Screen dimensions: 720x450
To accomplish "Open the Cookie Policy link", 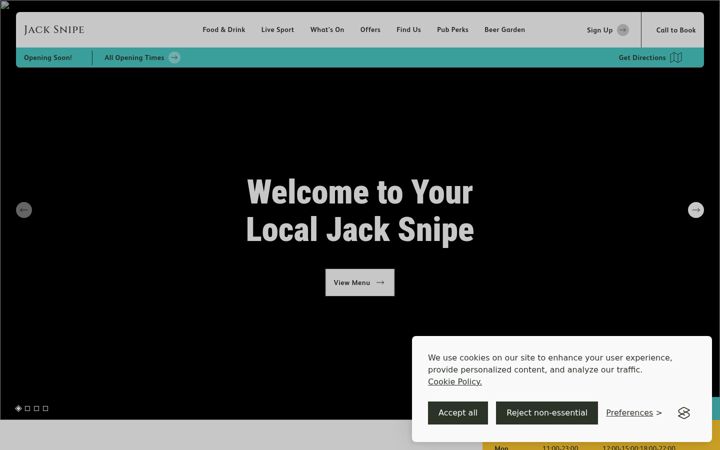I will point(455,382).
